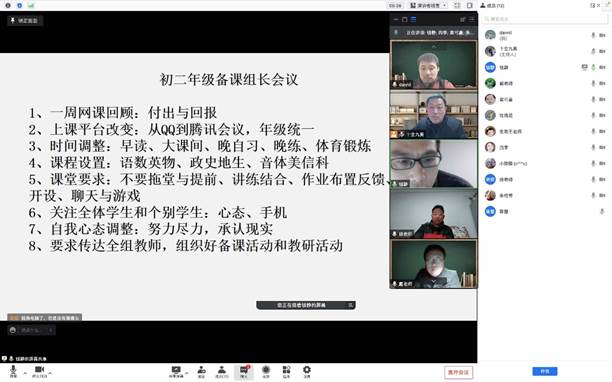This screenshot has width=612, height=382.
Task: Click the fullscreen icon in top bar
Action: point(457,5)
